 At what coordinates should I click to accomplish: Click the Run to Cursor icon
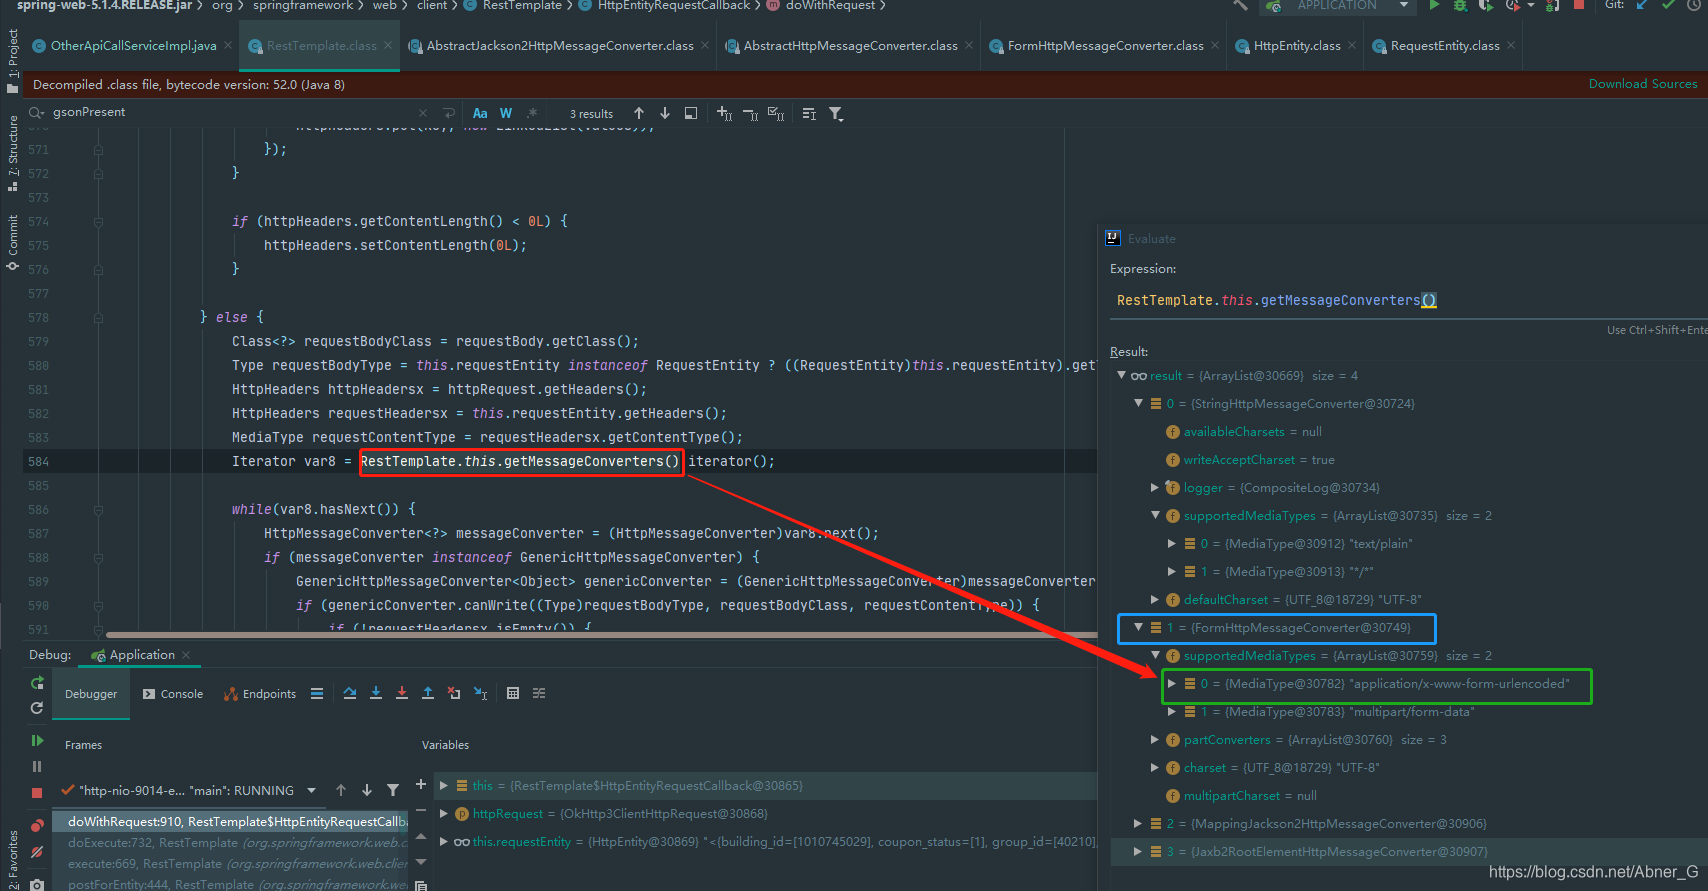coord(480,693)
